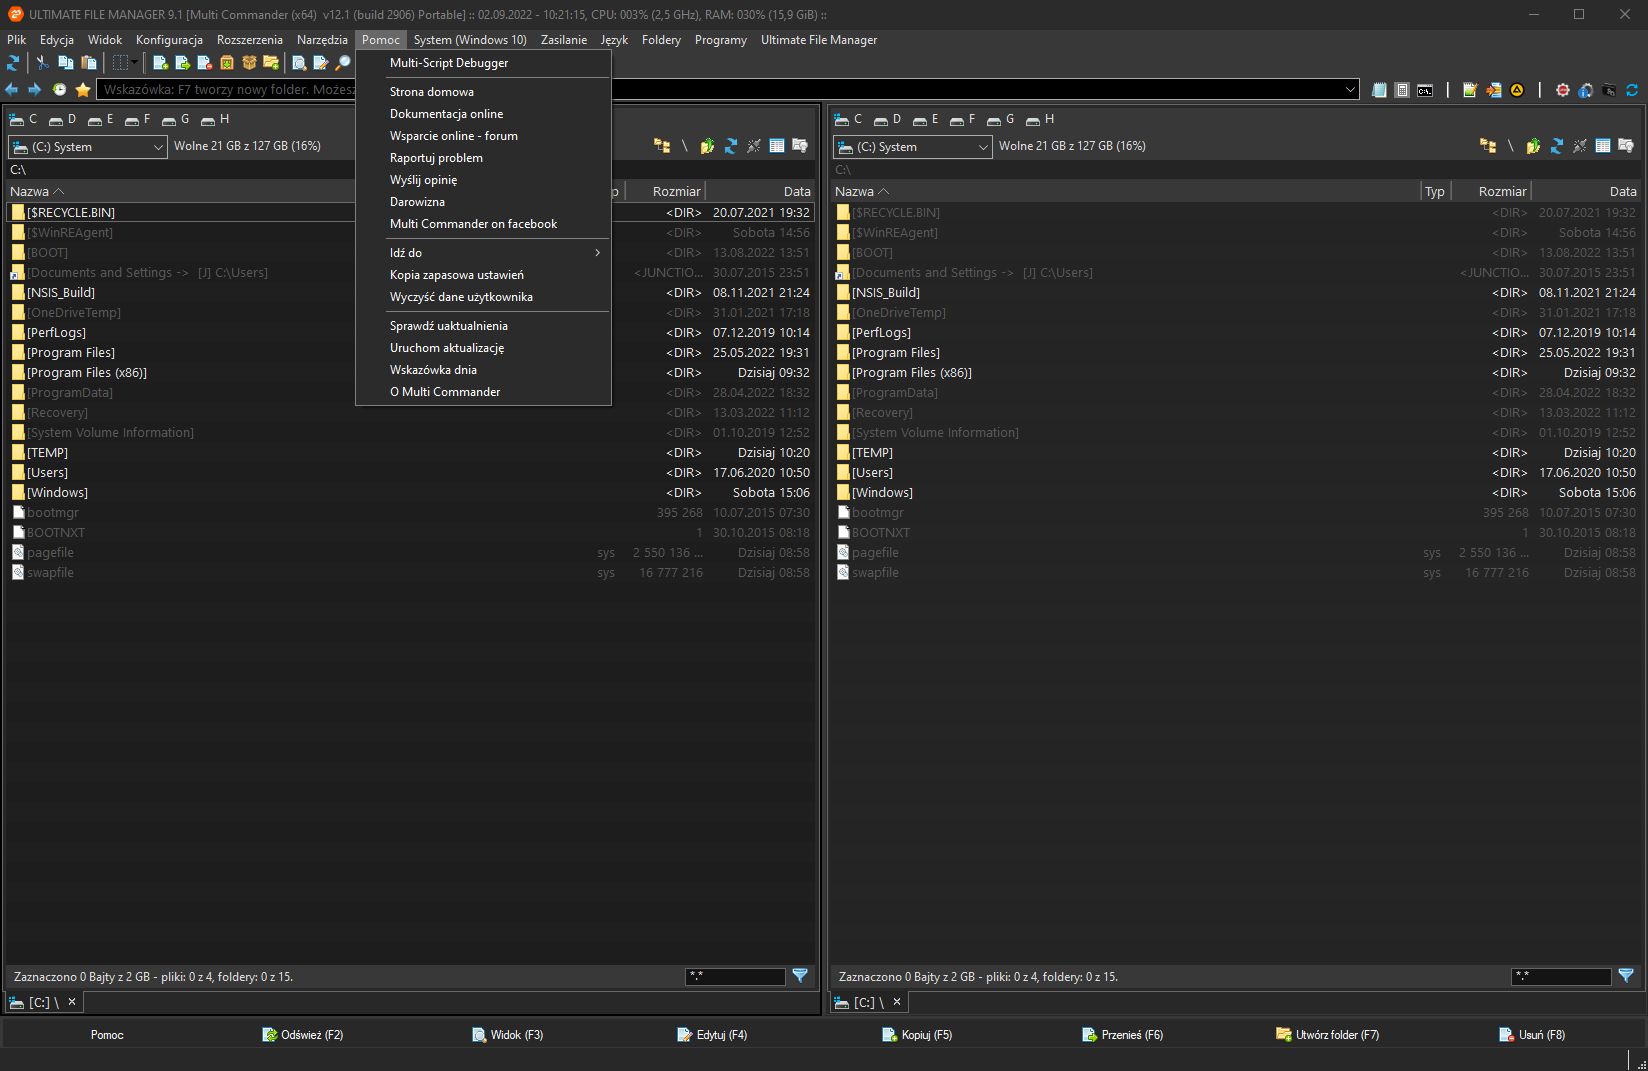Screen dimensions: 1648x1071
Task: Click the blue forward arrow navigation icon
Action: [35, 90]
